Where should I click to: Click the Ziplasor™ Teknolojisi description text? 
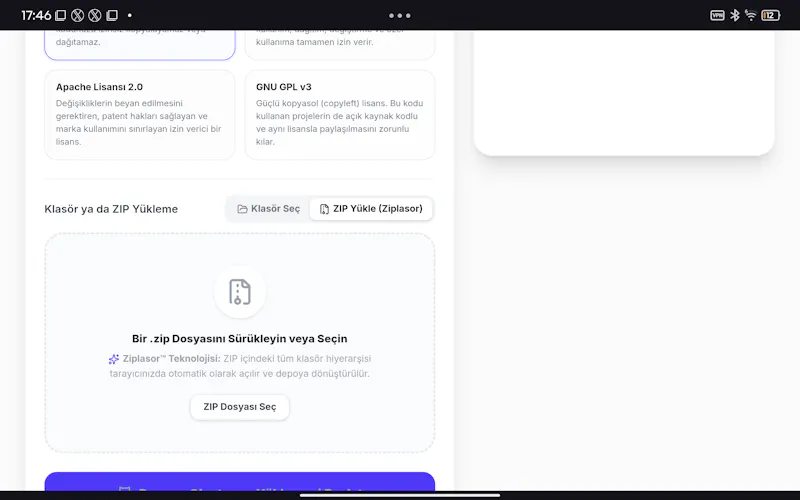pyautogui.click(x=240, y=366)
